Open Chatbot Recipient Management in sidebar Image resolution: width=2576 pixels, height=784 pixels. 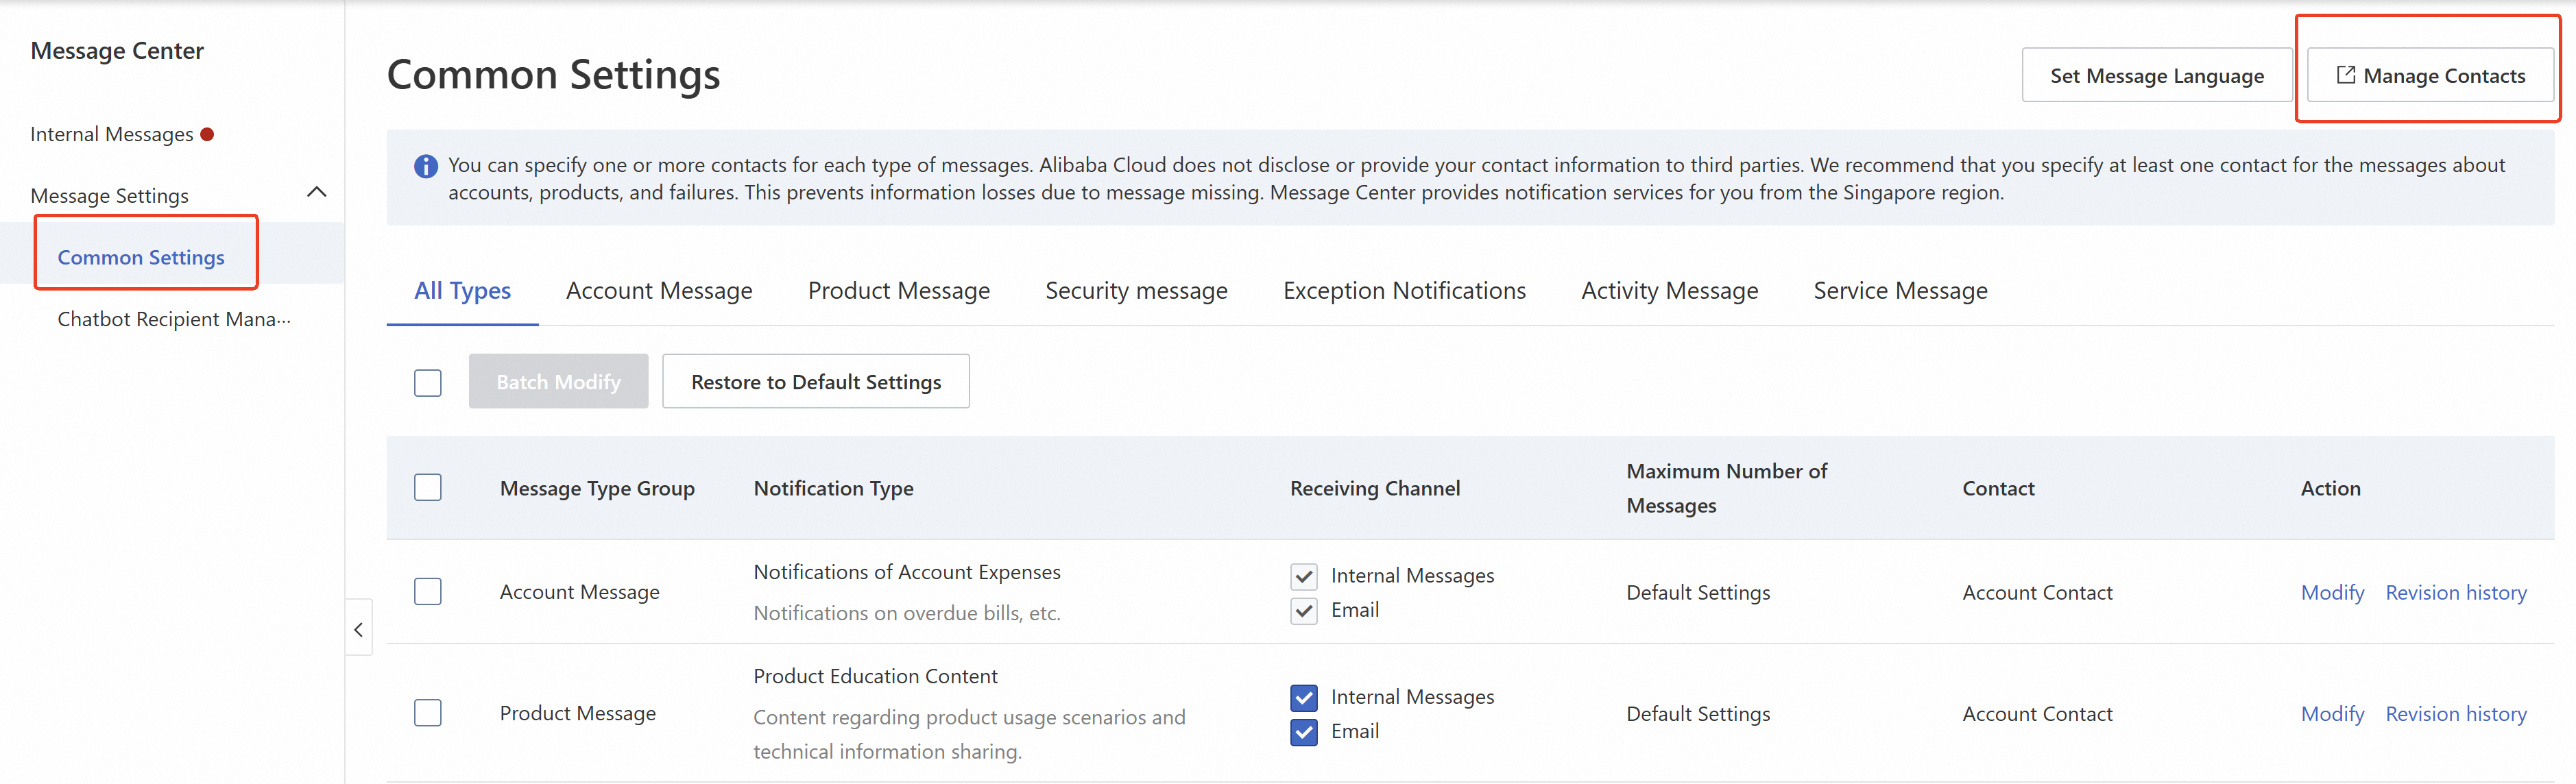coord(174,319)
